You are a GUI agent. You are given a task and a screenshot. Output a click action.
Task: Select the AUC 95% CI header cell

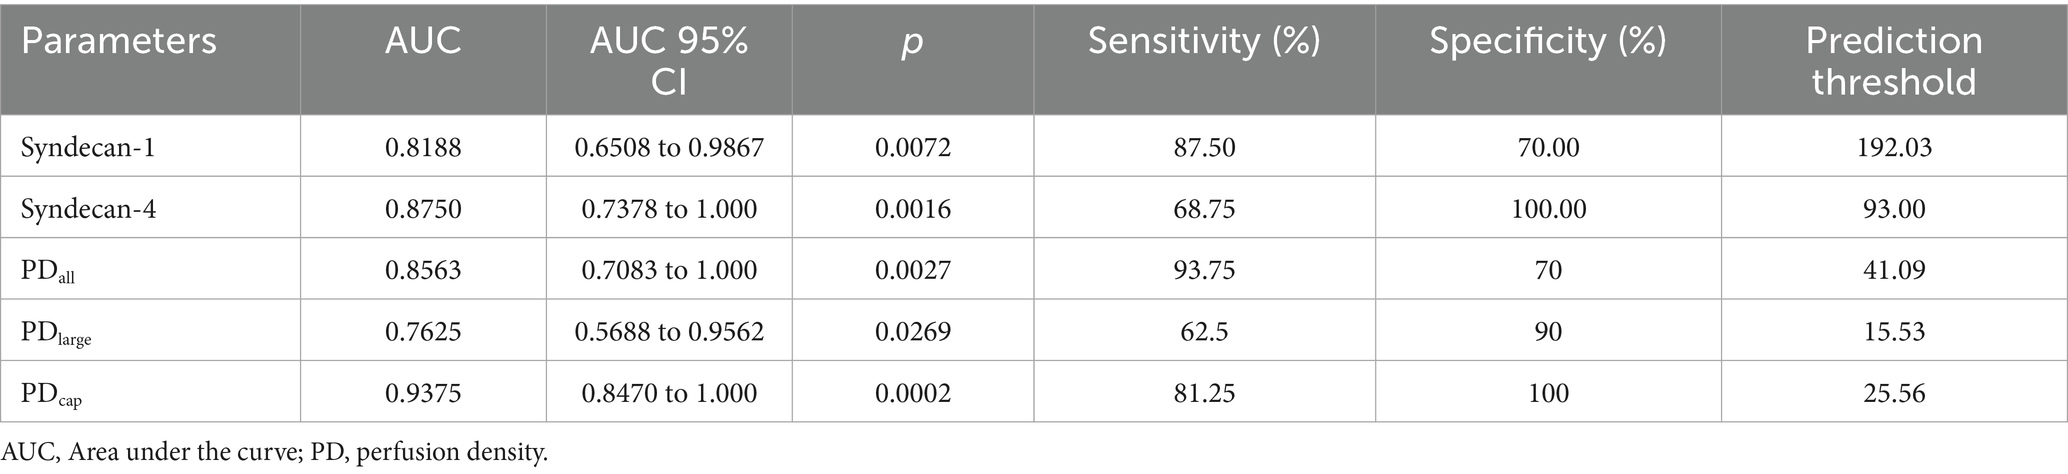point(669,60)
